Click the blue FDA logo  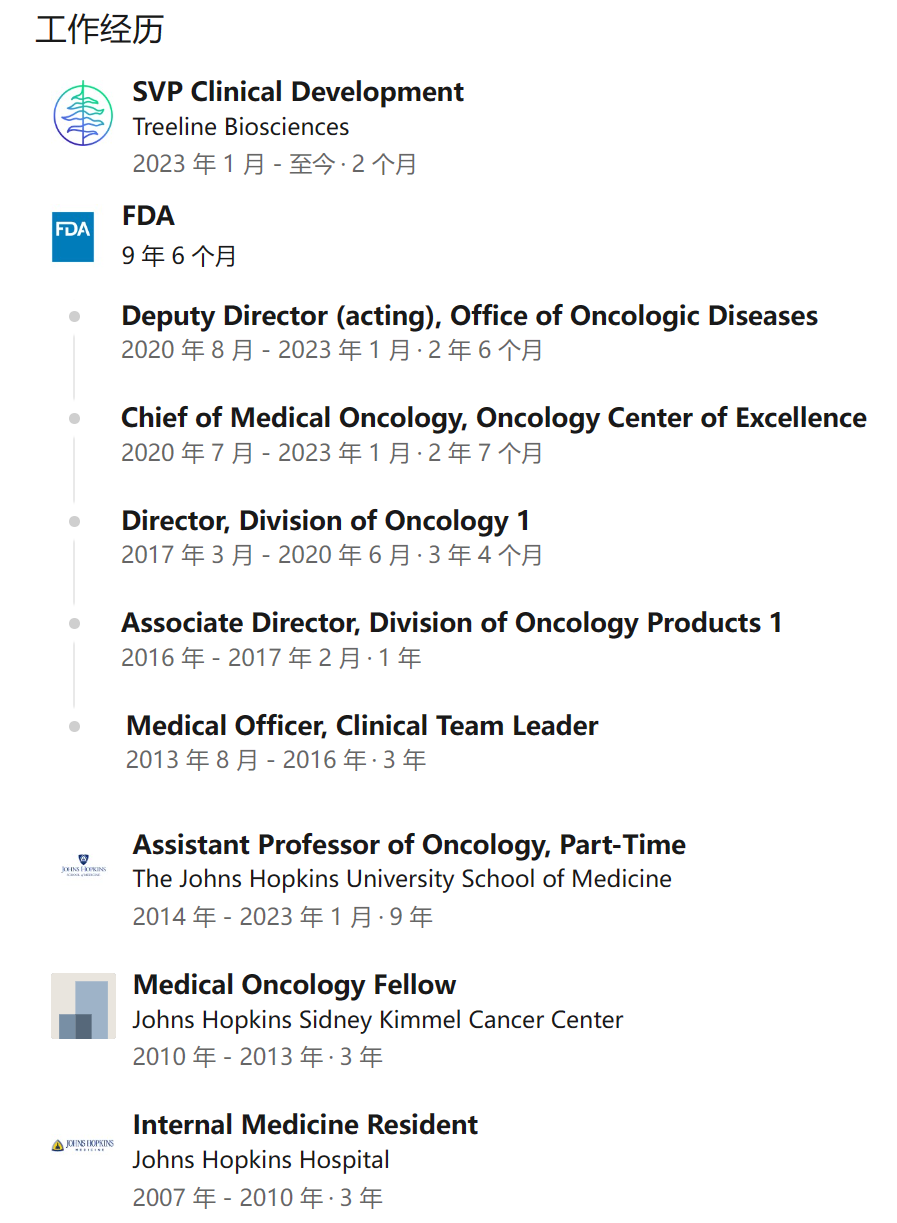[73, 237]
